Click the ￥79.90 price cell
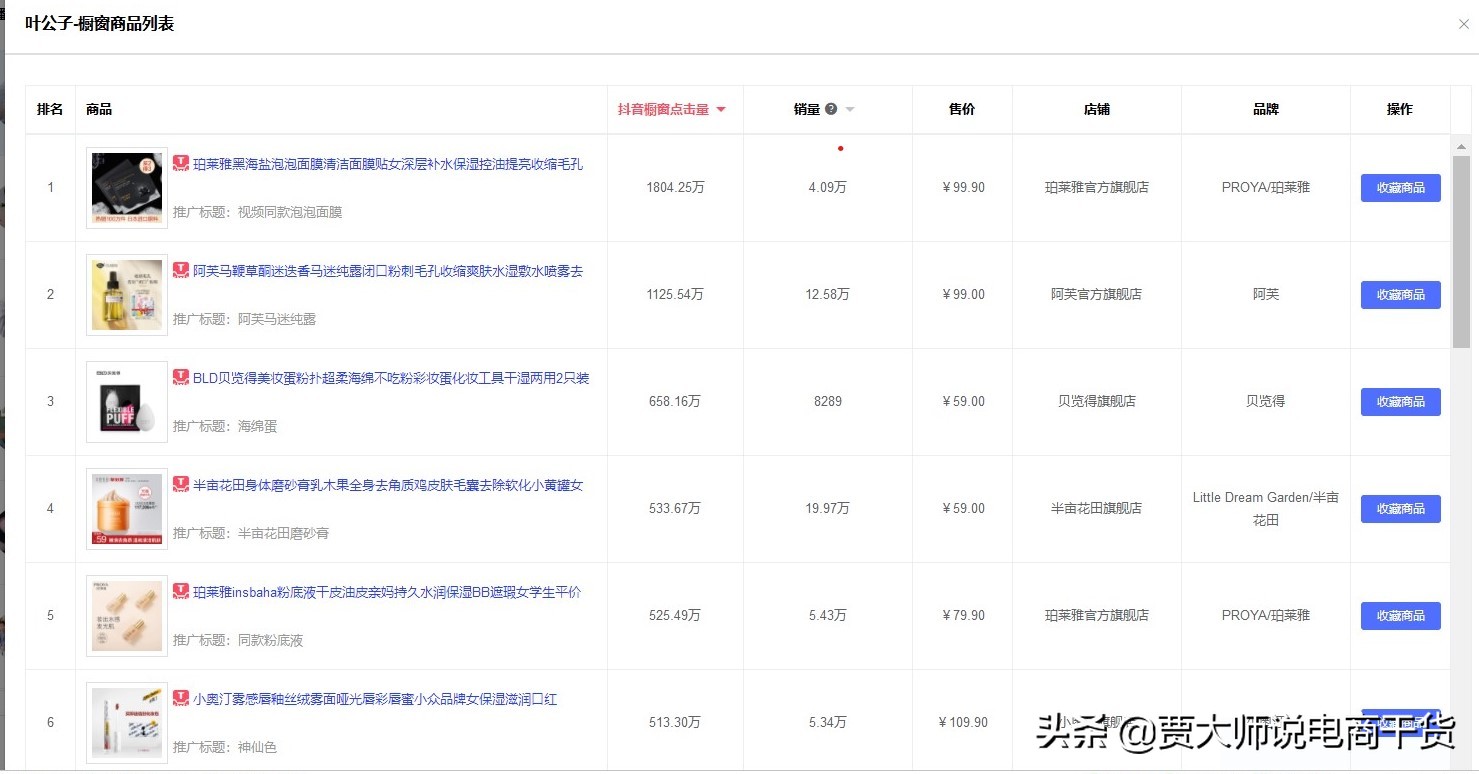 (963, 616)
